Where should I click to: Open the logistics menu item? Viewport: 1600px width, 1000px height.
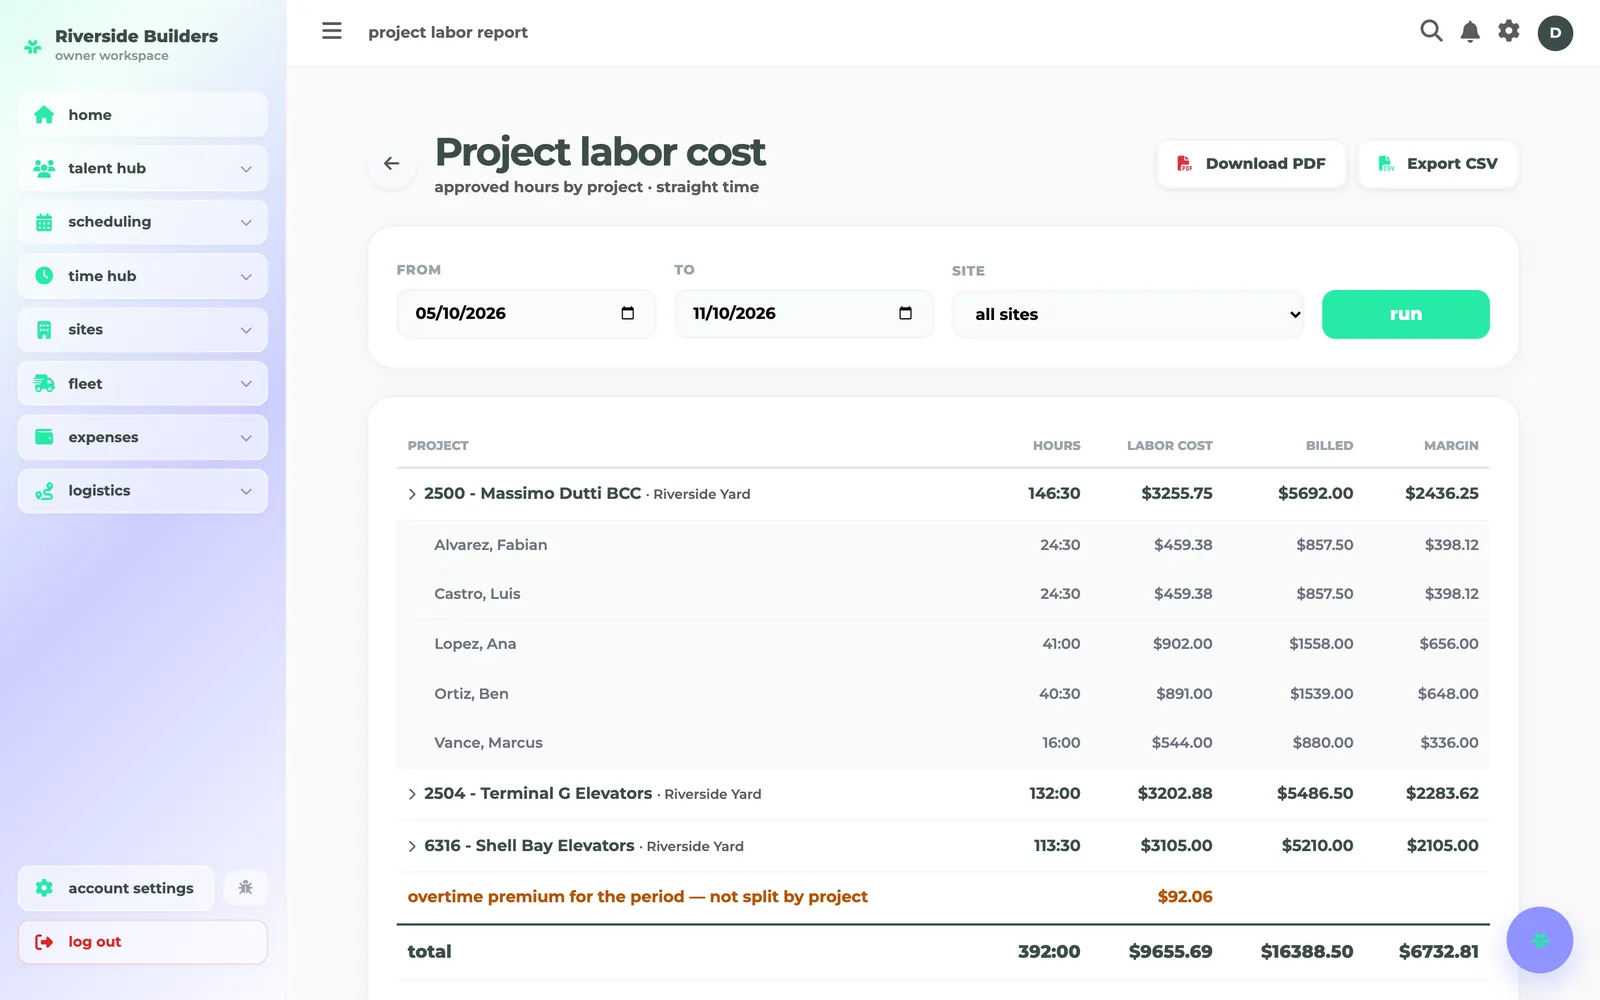143,491
